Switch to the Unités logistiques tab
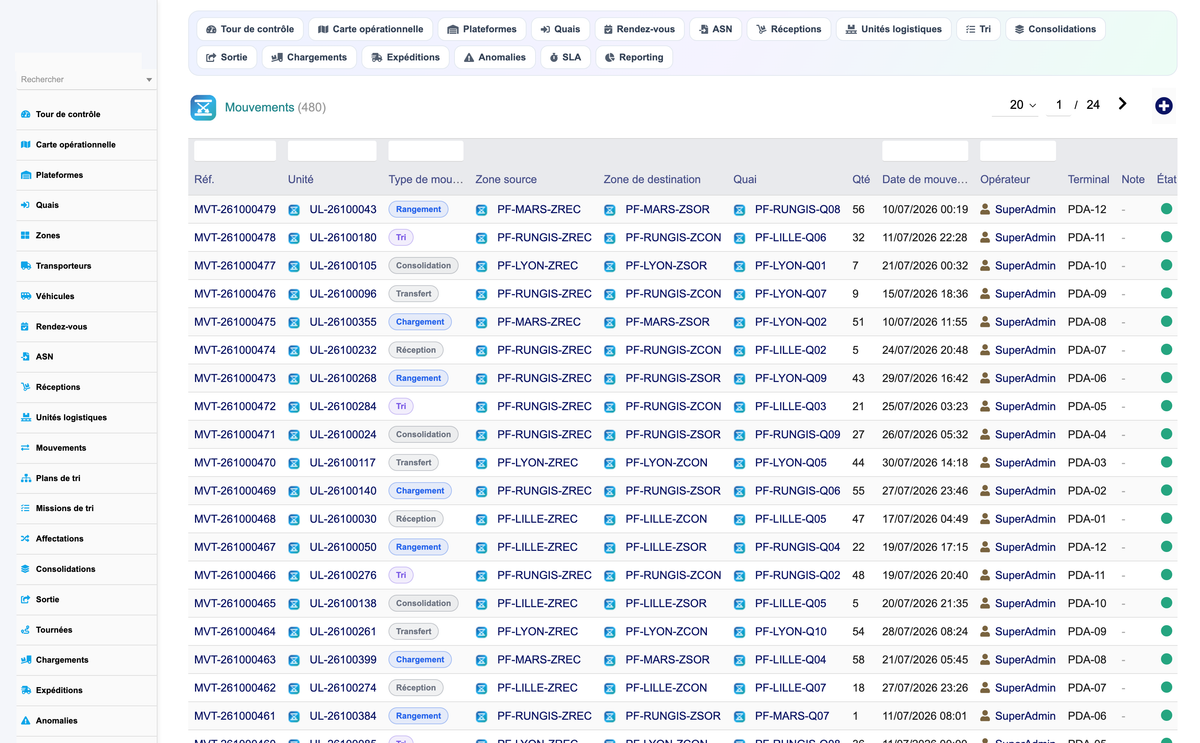Viewport: 1200px width, 743px height. click(894, 29)
